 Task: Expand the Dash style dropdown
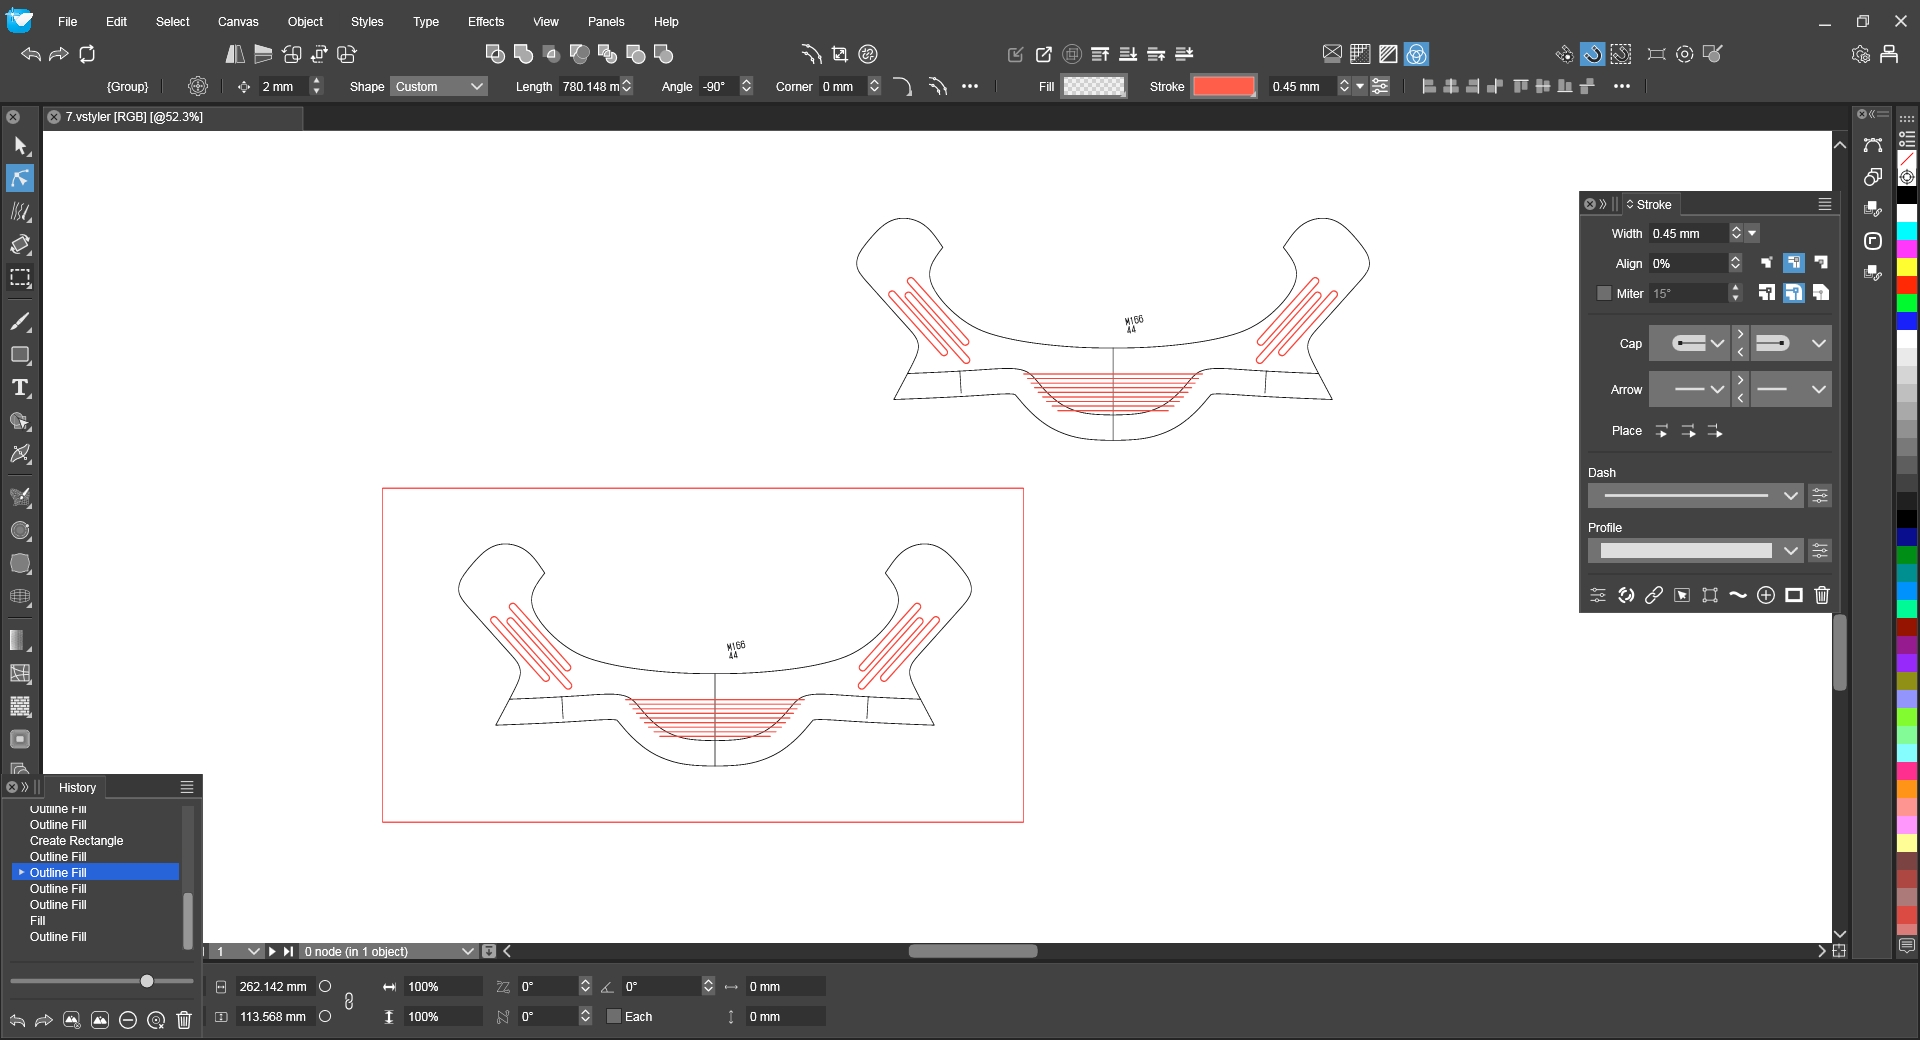pyautogui.click(x=1695, y=495)
